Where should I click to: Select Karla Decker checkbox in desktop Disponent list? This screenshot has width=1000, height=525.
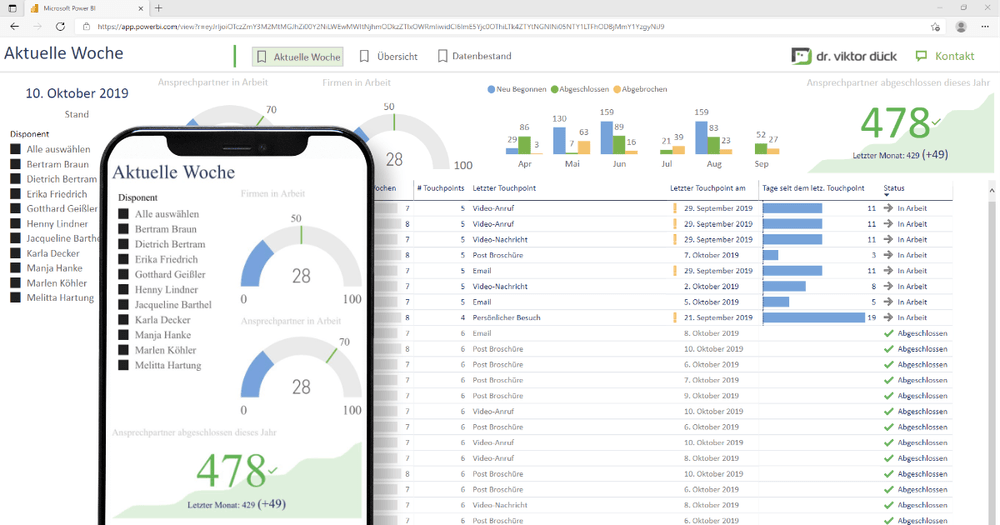pos(15,254)
